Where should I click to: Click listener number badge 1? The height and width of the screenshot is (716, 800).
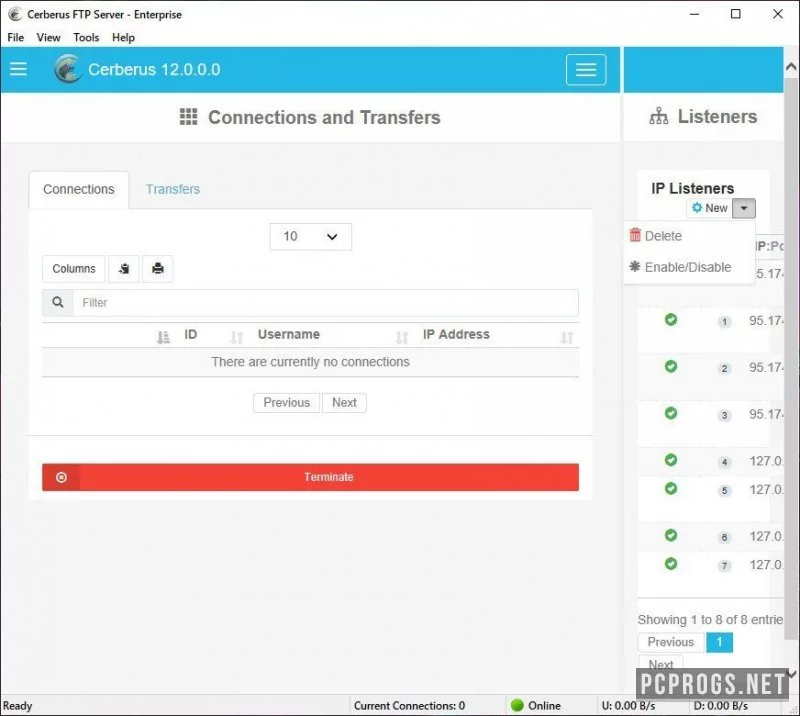pyautogui.click(x=724, y=322)
